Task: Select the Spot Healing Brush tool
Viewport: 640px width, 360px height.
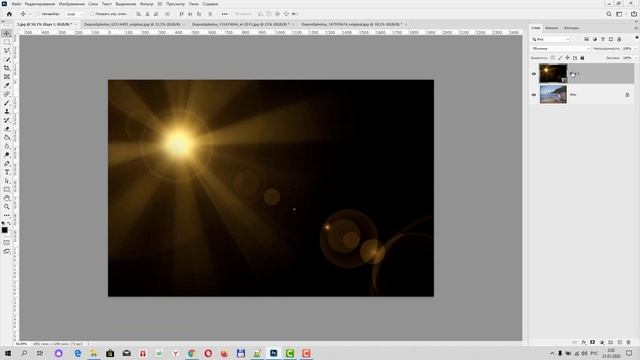Action: pos(7,94)
